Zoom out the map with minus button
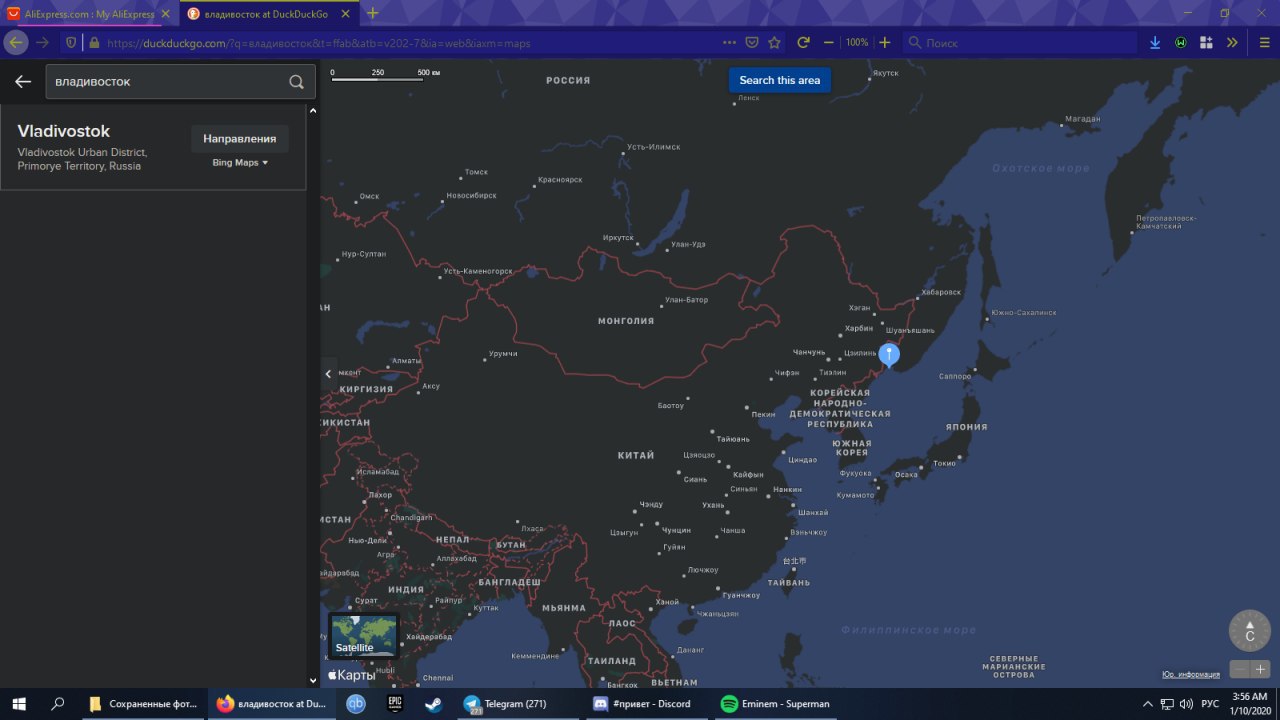 click(1240, 670)
